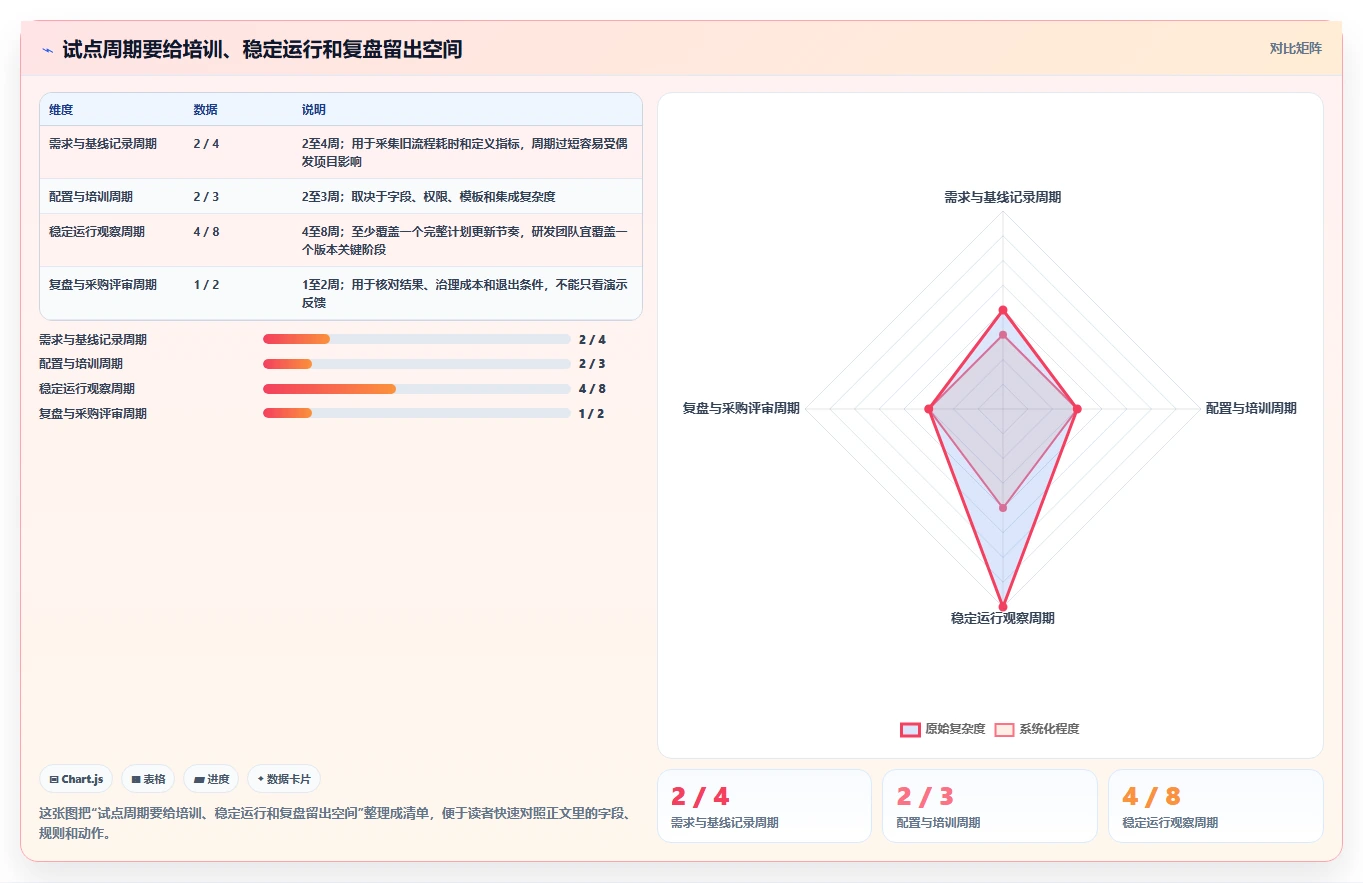Click progress bar for 稳定运行观察周期
Screen dimensions: 1363x883
(417, 388)
